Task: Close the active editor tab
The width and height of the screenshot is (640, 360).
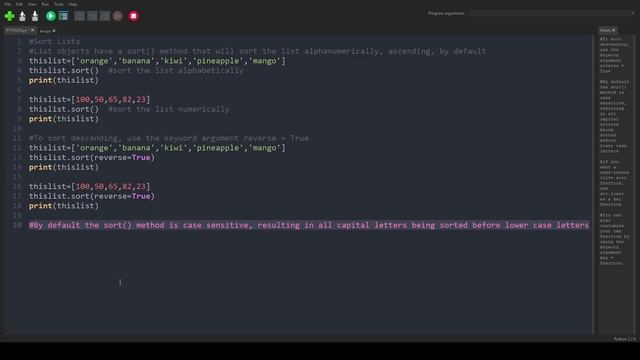Action: 33,30
